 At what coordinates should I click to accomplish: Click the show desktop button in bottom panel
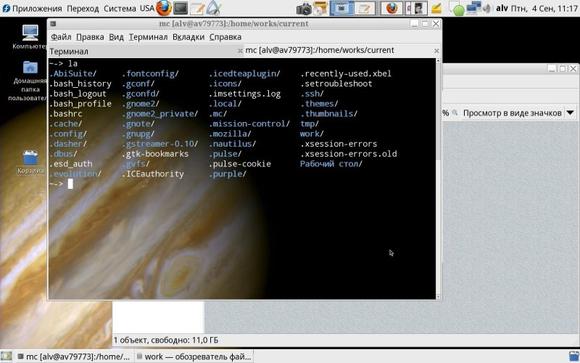6,356
